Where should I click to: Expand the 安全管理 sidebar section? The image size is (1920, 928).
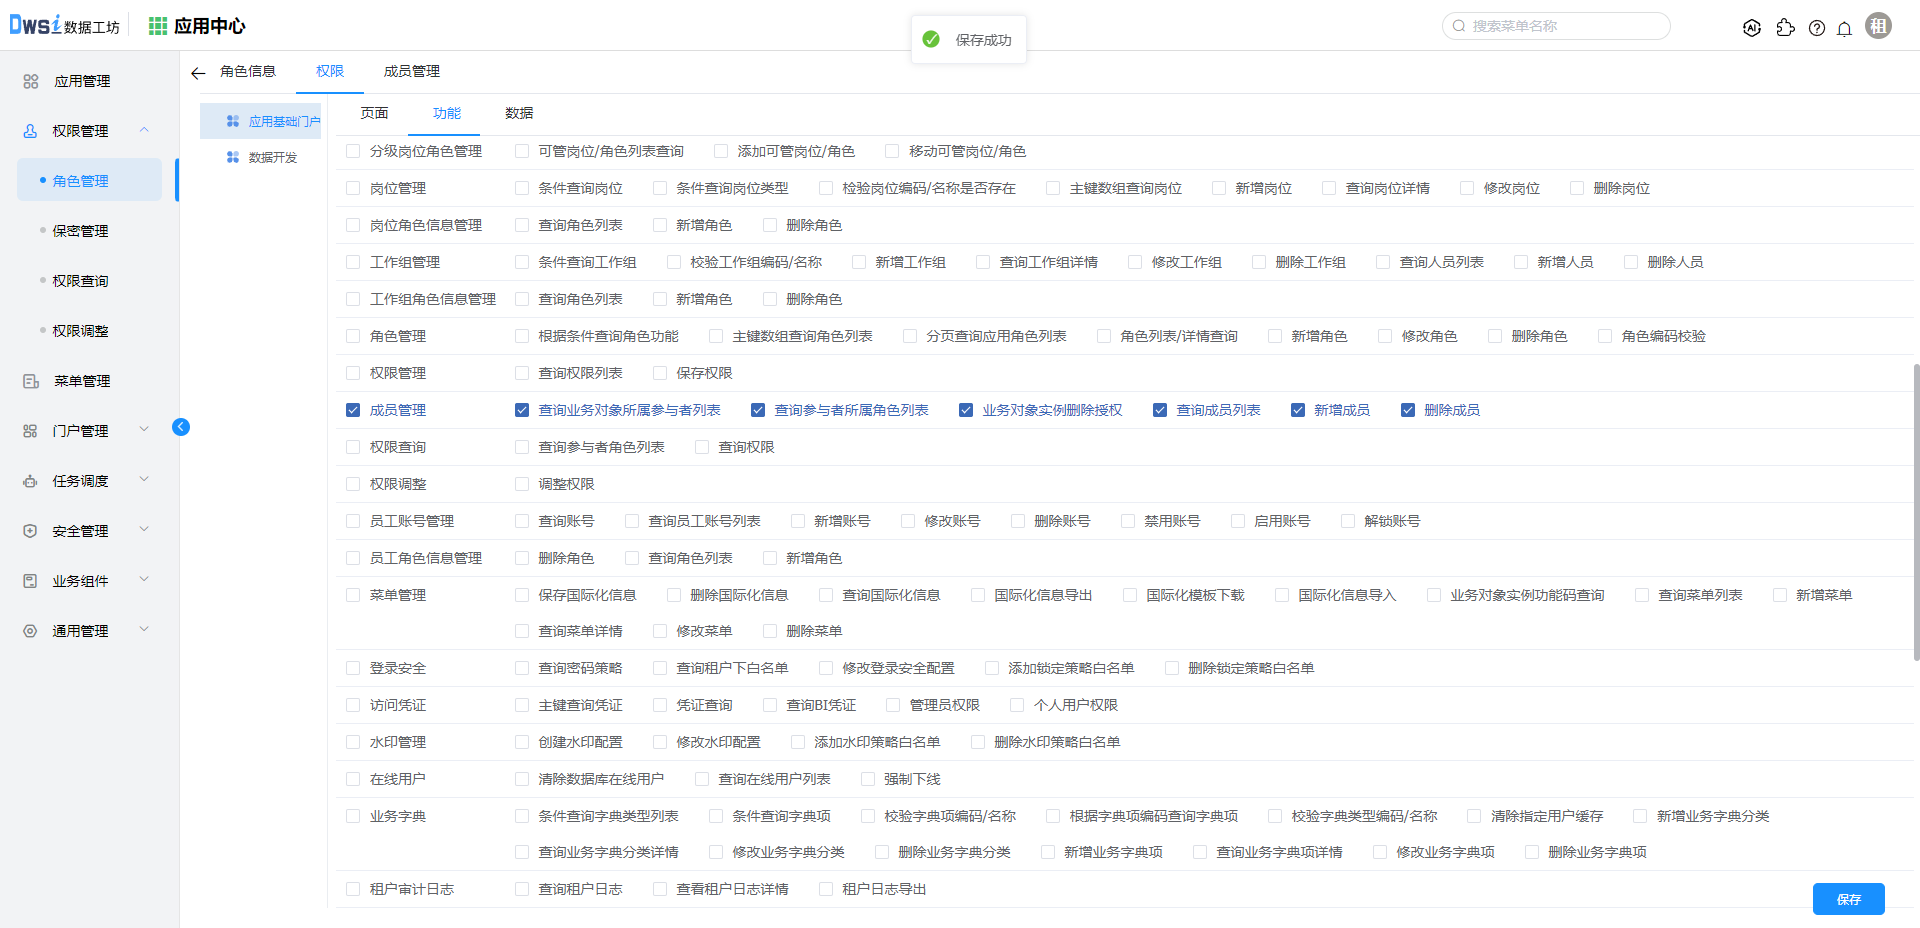click(144, 530)
